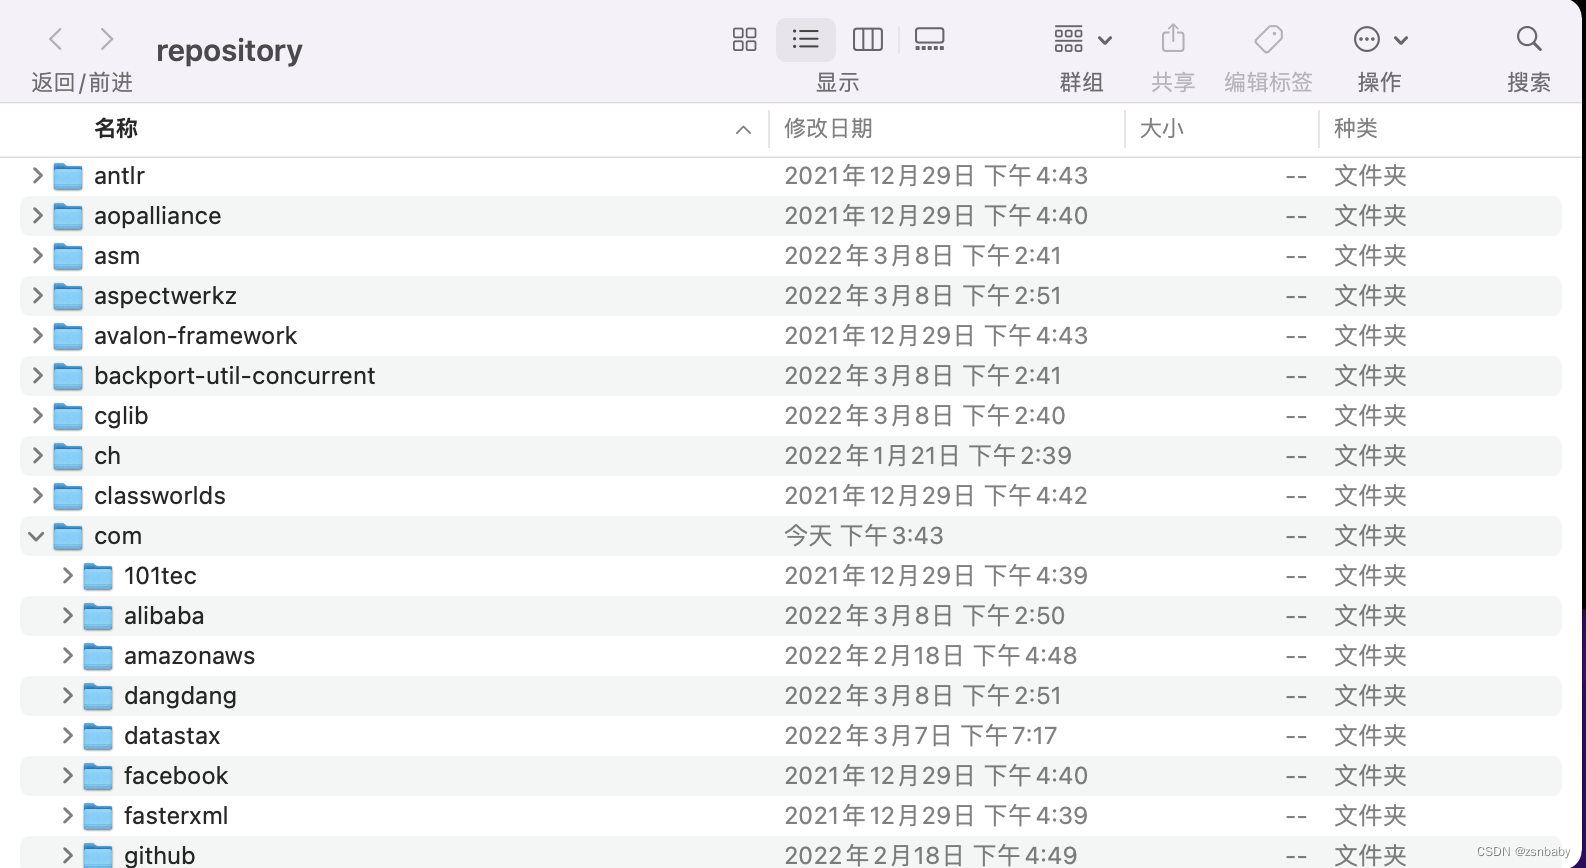Select the backport-util-concurrent folder icon

tap(68, 376)
